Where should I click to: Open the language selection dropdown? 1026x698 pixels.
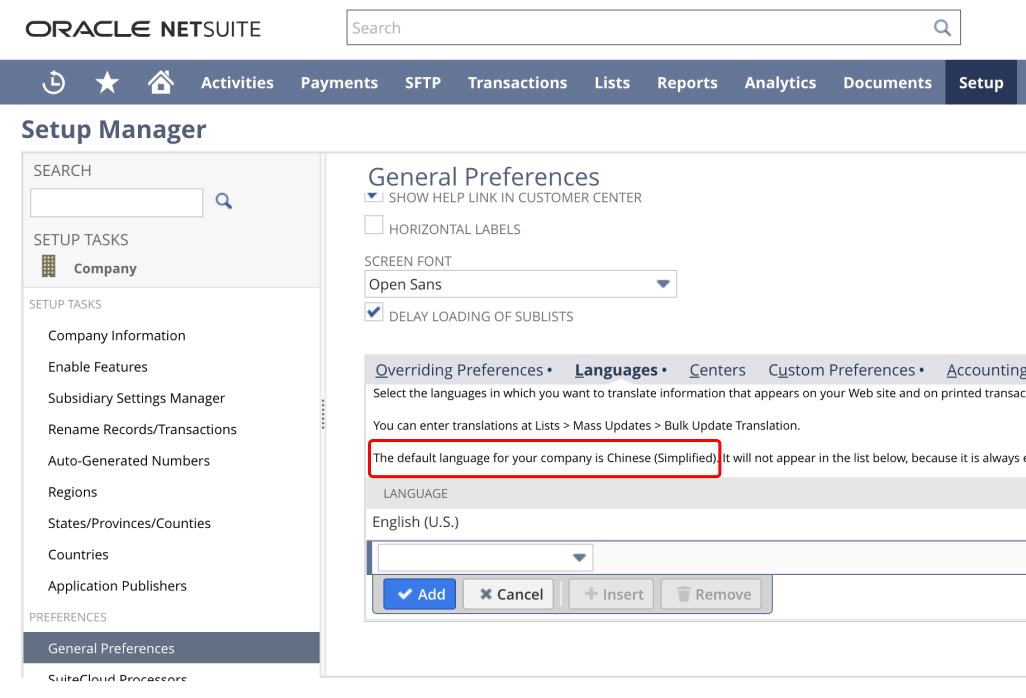point(580,557)
